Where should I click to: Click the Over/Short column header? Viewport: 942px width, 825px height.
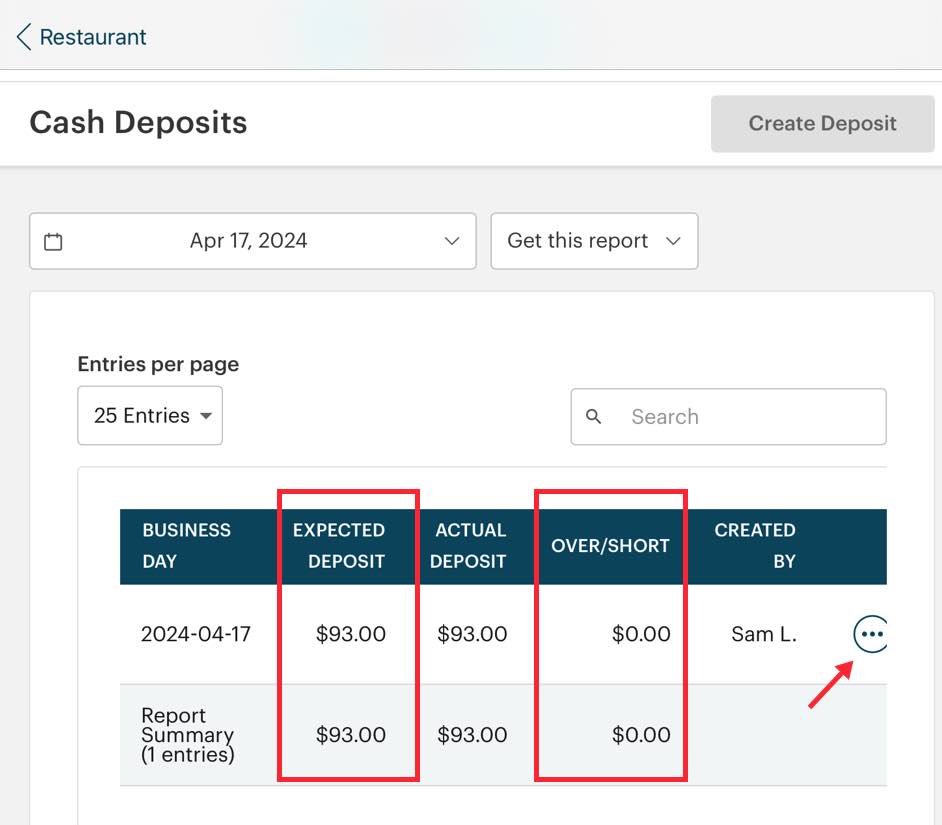coord(611,546)
